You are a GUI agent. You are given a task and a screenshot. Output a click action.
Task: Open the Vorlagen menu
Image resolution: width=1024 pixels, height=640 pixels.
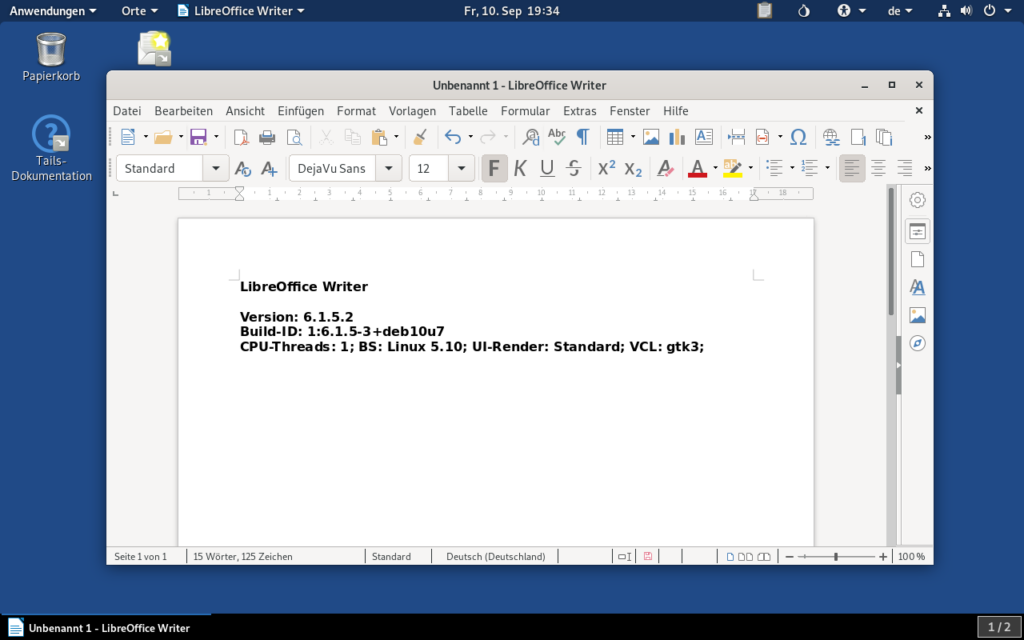412,111
